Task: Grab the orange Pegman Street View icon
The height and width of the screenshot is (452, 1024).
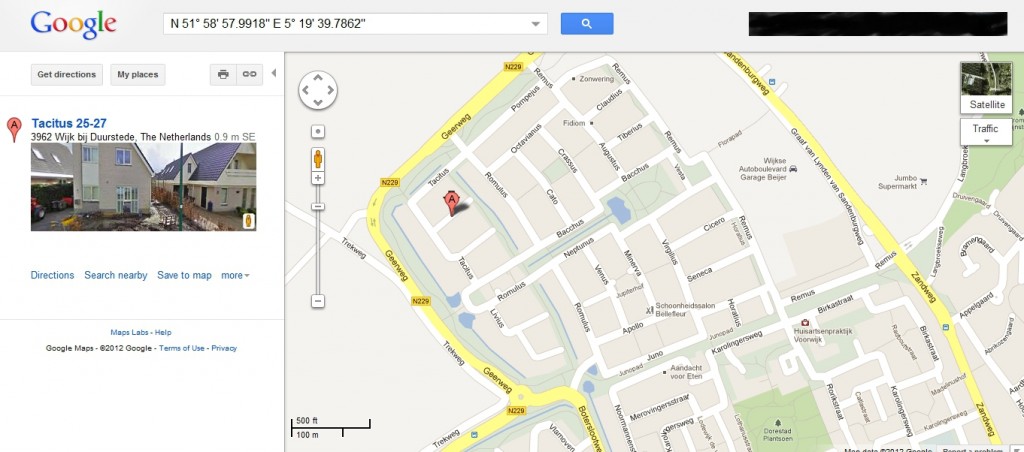Action: tap(318, 158)
